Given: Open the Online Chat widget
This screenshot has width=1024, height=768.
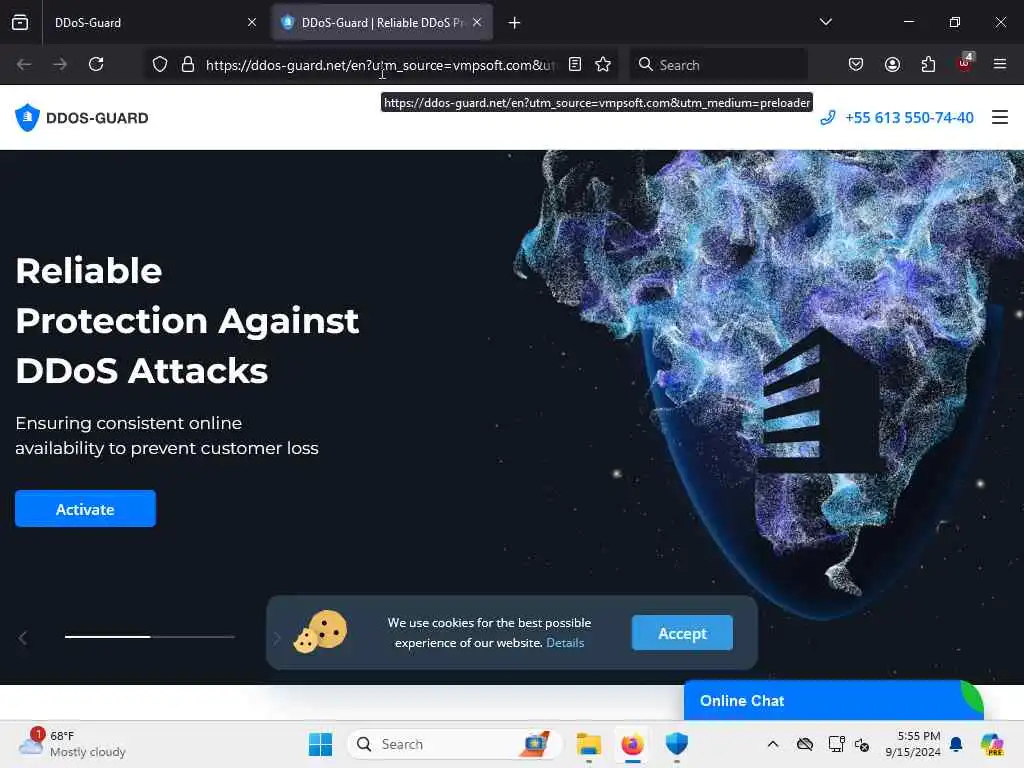Looking at the screenshot, I should tap(833, 701).
